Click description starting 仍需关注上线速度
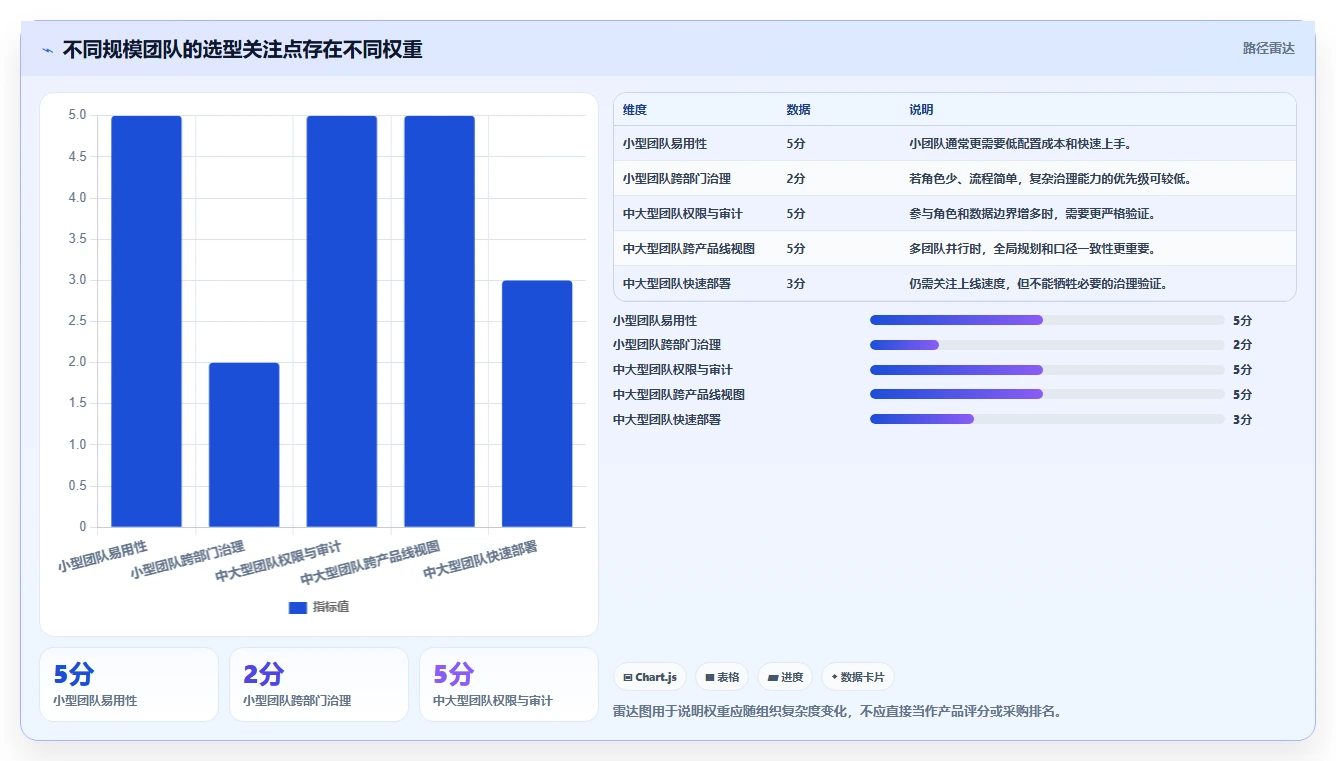1336x761 pixels. [1041, 284]
